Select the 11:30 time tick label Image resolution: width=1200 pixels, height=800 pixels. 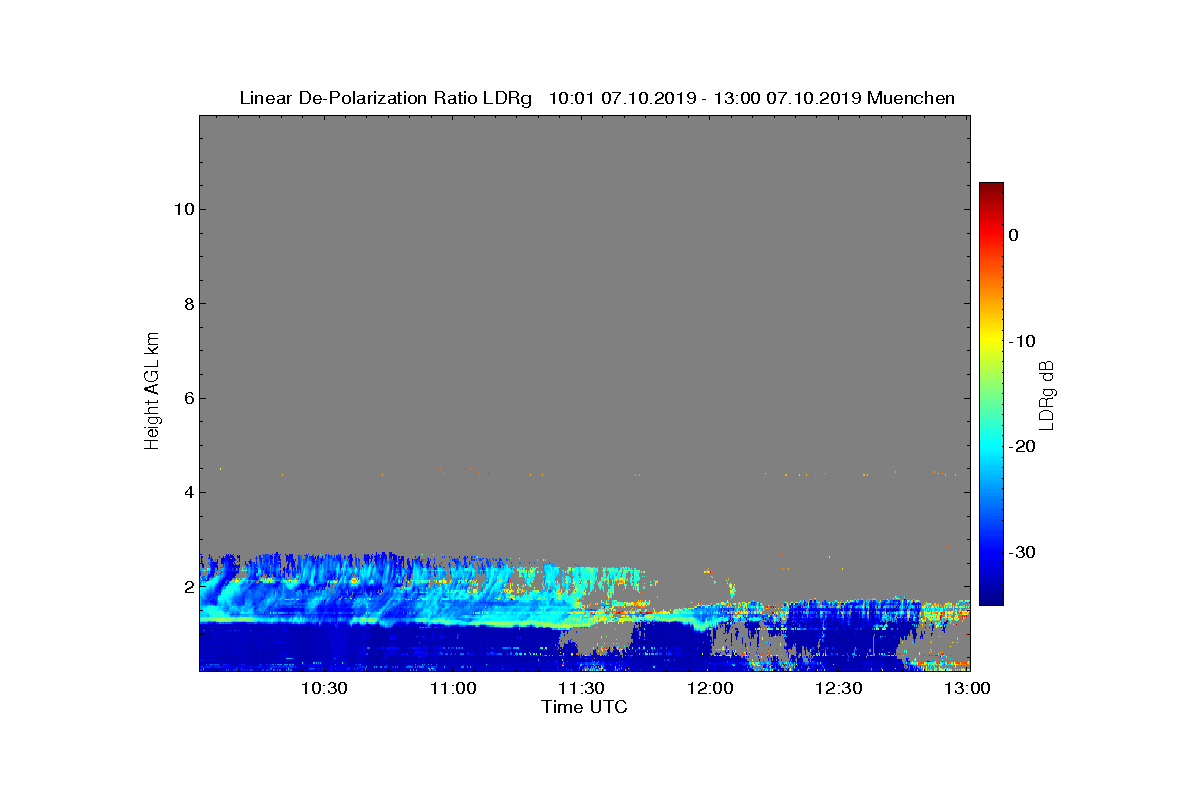click(581, 688)
